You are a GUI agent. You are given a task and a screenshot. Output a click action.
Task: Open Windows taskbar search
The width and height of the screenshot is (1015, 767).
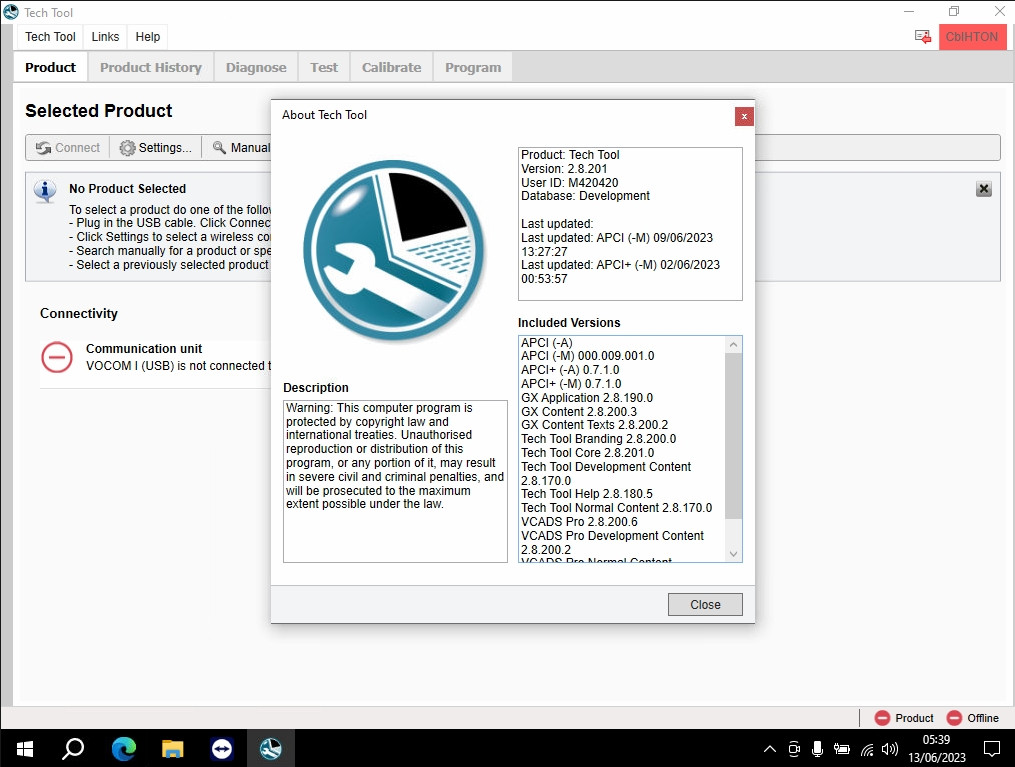73,749
